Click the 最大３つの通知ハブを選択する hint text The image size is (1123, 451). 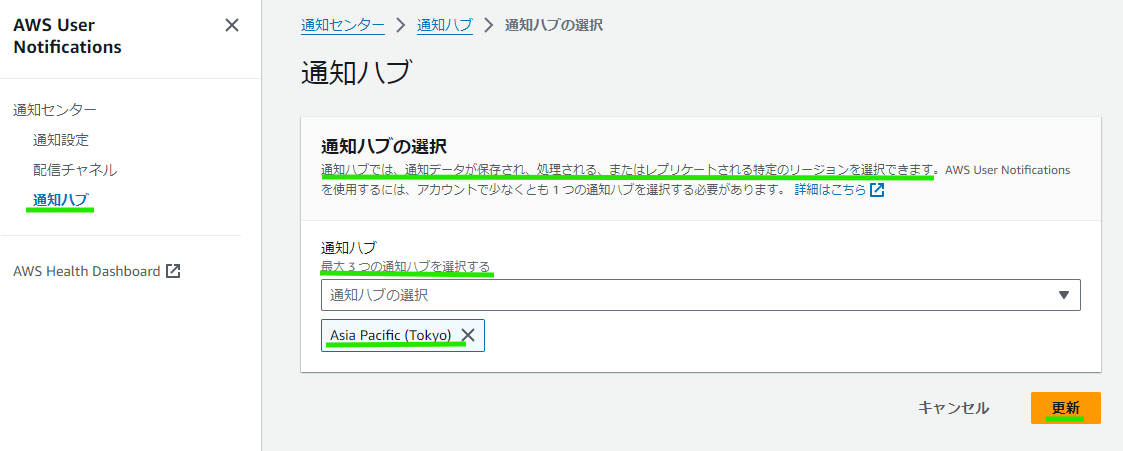[405, 267]
